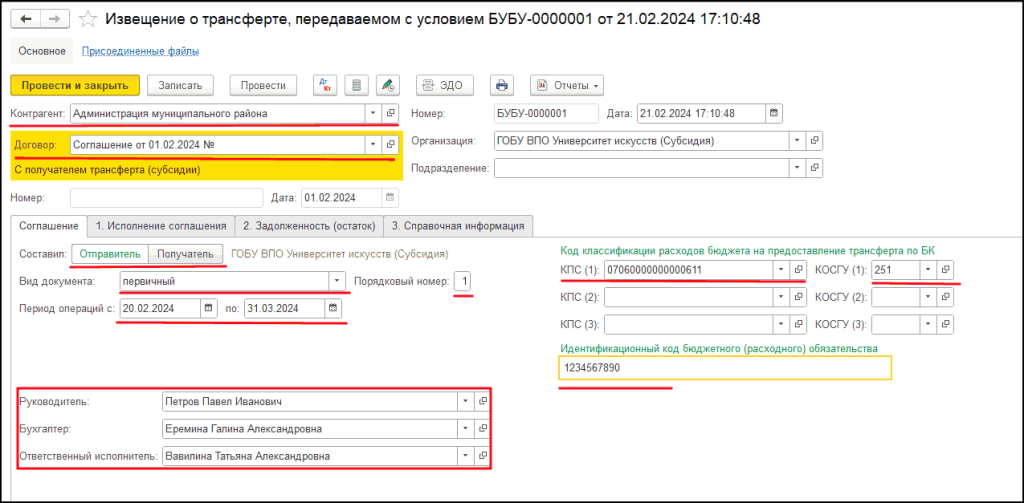Click the Идентификационный код обязательства input field
This screenshot has width=1024, height=503.
point(725,369)
